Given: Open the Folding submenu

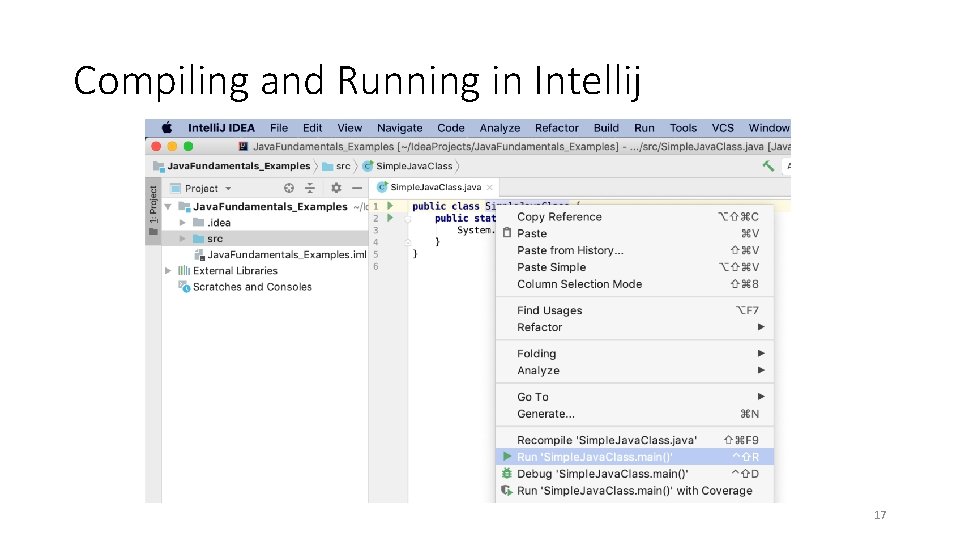Looking at the screenshot, I should click(634, 353).
